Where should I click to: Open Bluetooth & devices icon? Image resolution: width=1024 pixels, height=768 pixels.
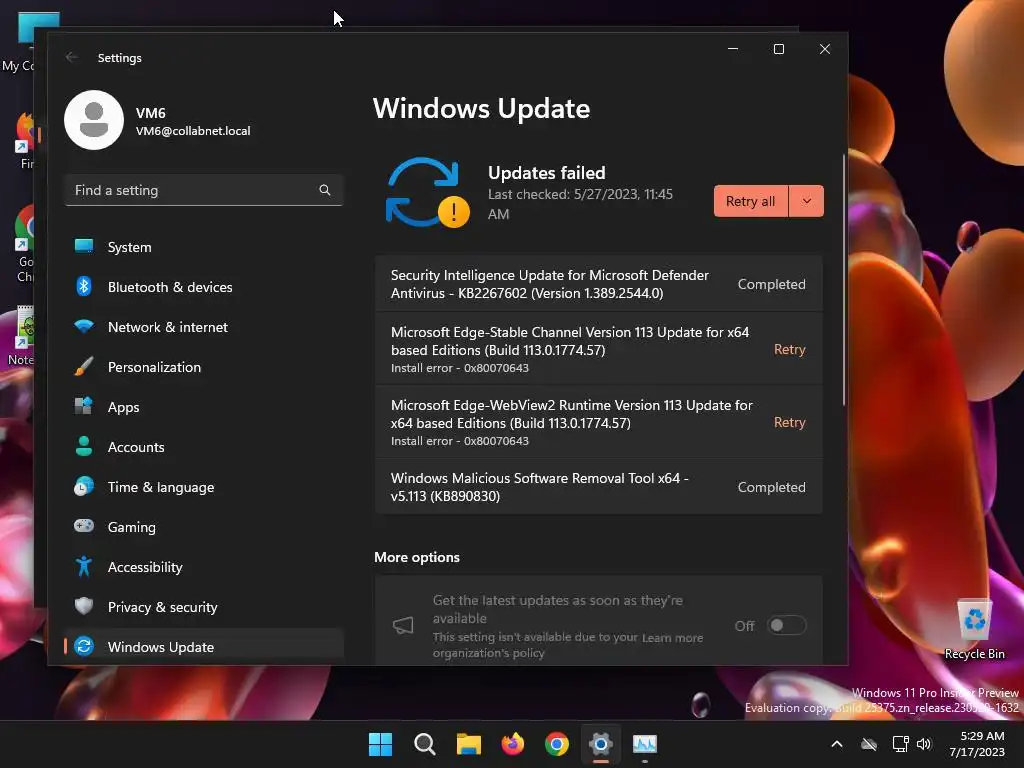pos(84,286)
